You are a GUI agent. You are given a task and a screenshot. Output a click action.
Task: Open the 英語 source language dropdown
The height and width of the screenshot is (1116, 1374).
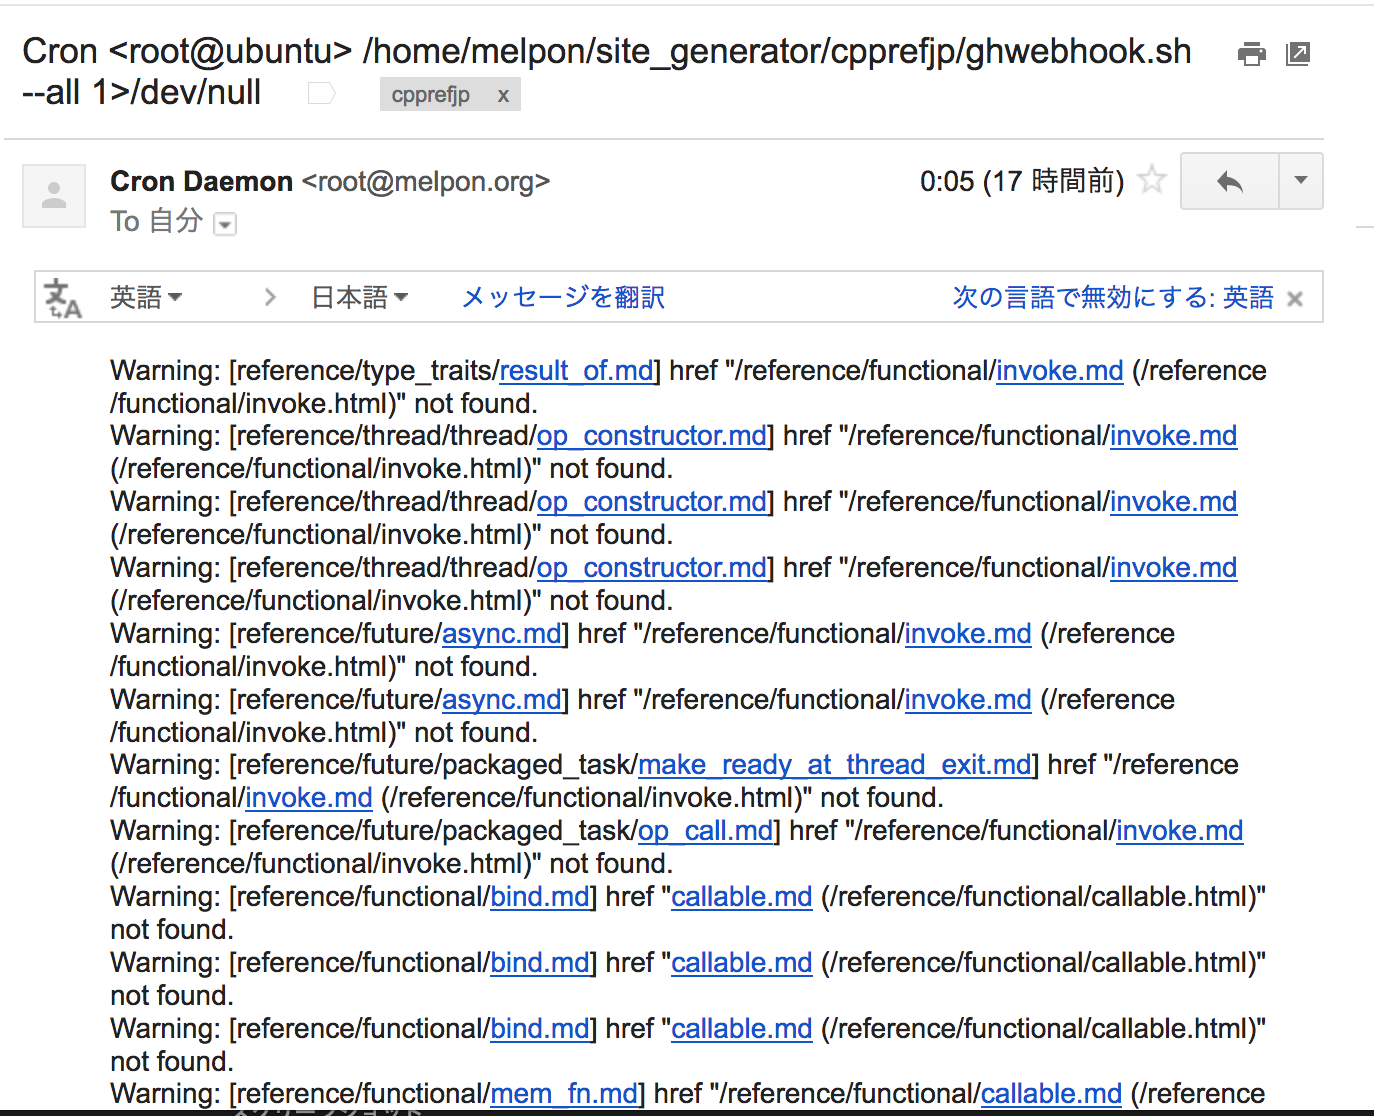point(146,297)
